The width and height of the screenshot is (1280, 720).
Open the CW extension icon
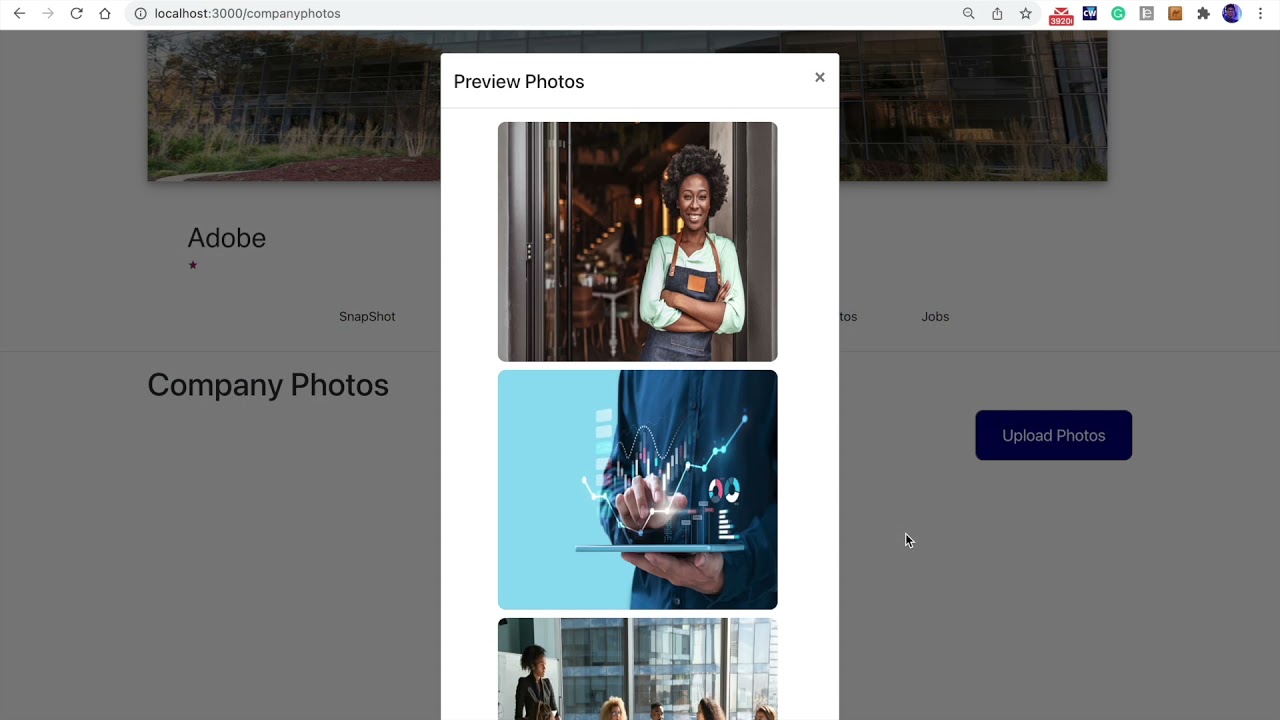(x=1090, y=13)
